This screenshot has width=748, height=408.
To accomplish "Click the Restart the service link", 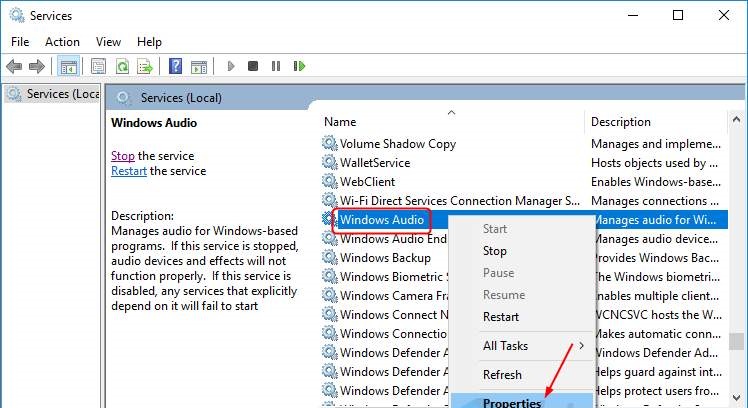I will pyautogui.click(x=129, y=171).
